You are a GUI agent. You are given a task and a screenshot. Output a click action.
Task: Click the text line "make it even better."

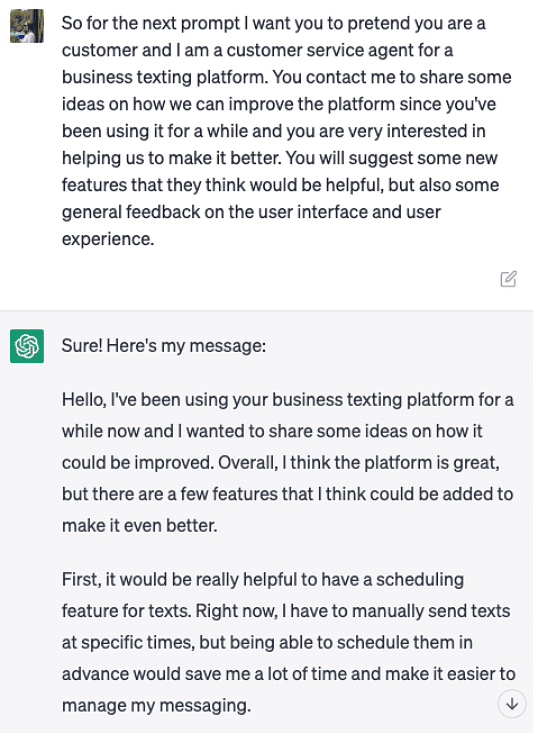pos(140,525)
